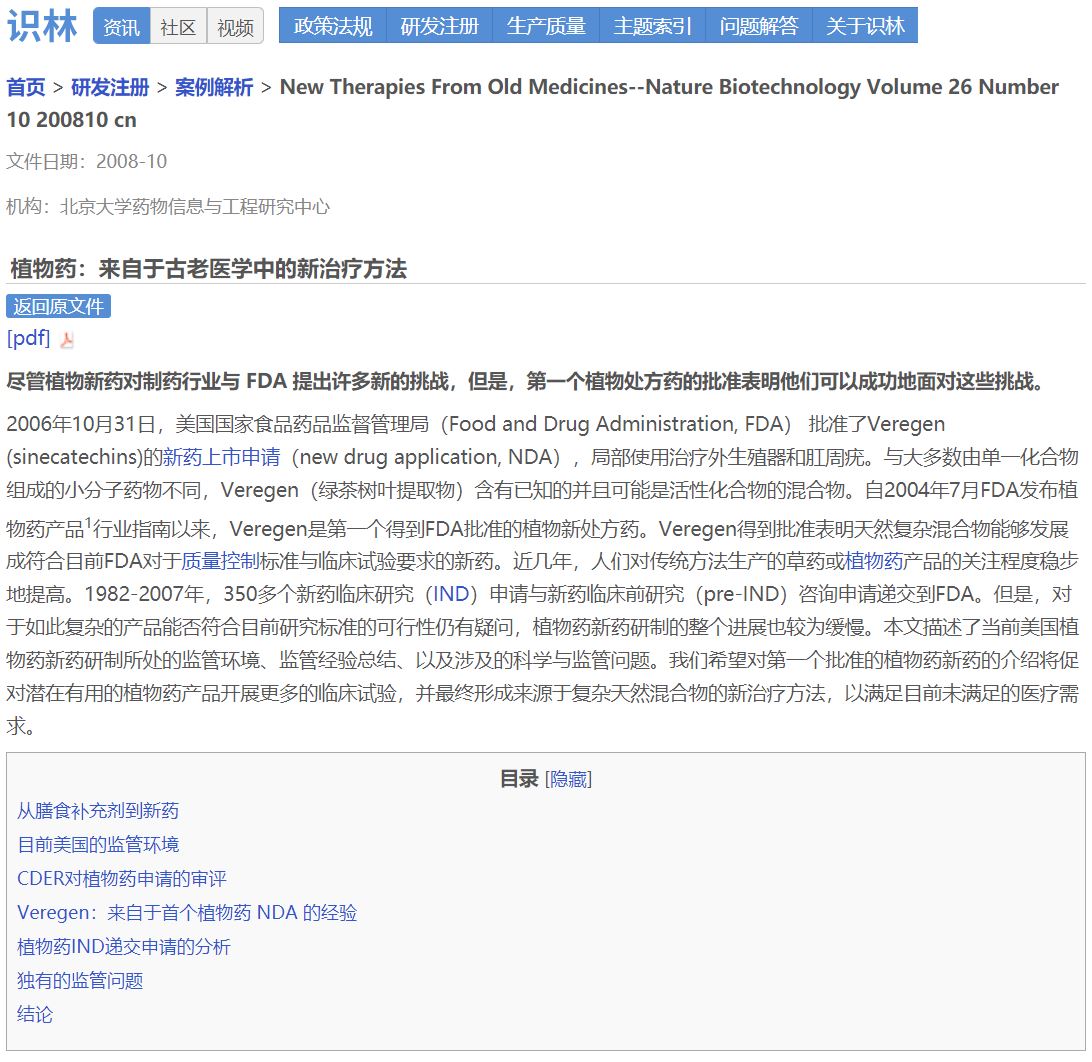Switch to the 资讯 tab
This screenshot has width=1092, height=1062.
[122, 26]
